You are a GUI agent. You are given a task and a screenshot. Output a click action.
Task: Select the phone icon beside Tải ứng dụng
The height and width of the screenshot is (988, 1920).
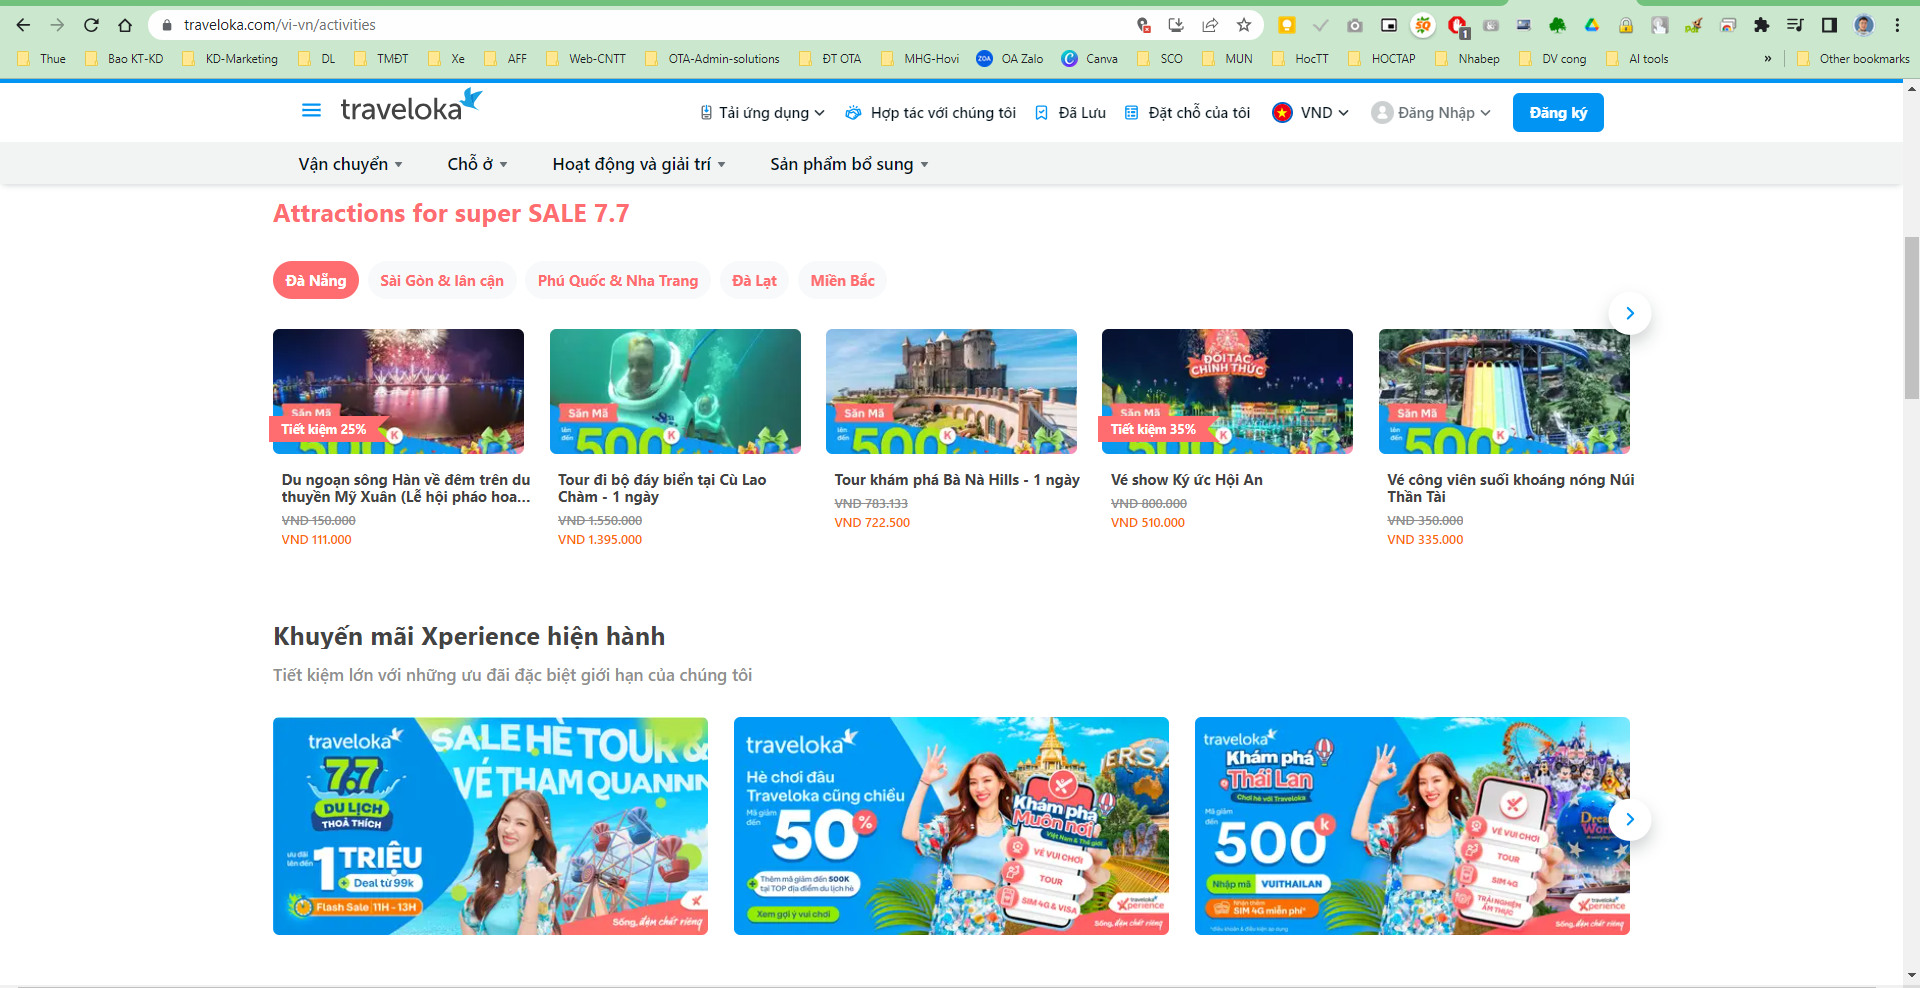705,112
